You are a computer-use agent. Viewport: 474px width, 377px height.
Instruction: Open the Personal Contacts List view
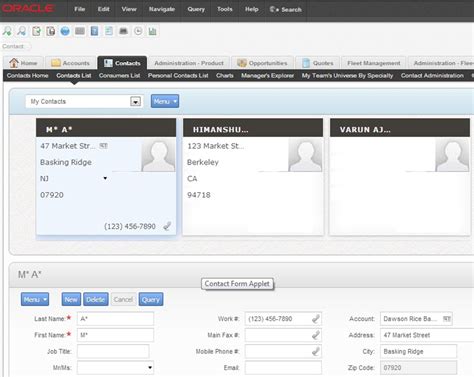[178, 76]
